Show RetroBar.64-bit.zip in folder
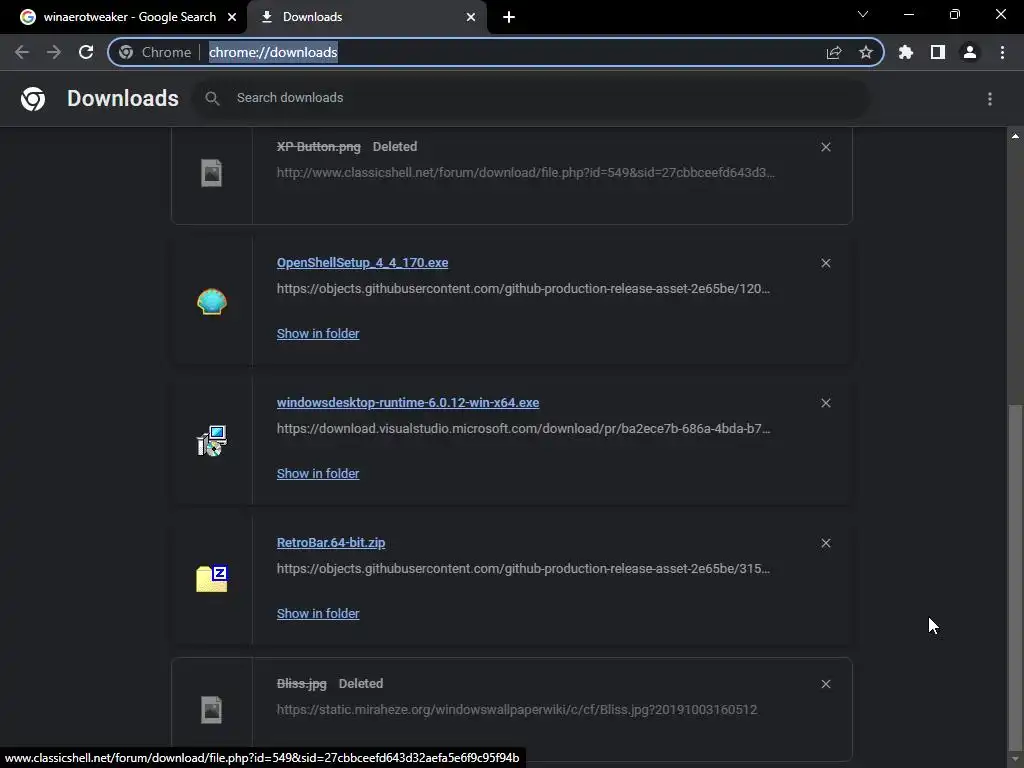 318,614
